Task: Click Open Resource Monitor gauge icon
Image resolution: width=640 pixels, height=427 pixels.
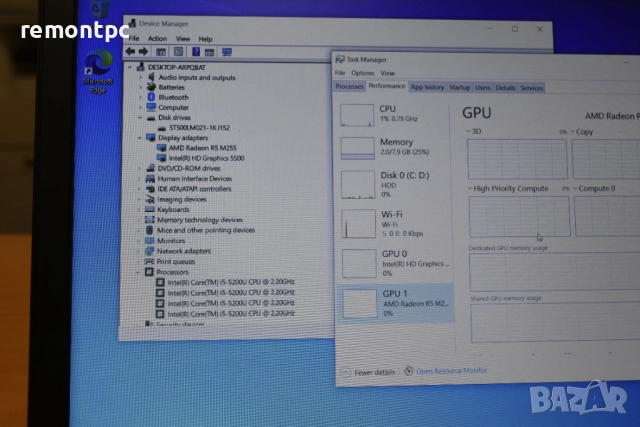Action: [x=409, y=371]
